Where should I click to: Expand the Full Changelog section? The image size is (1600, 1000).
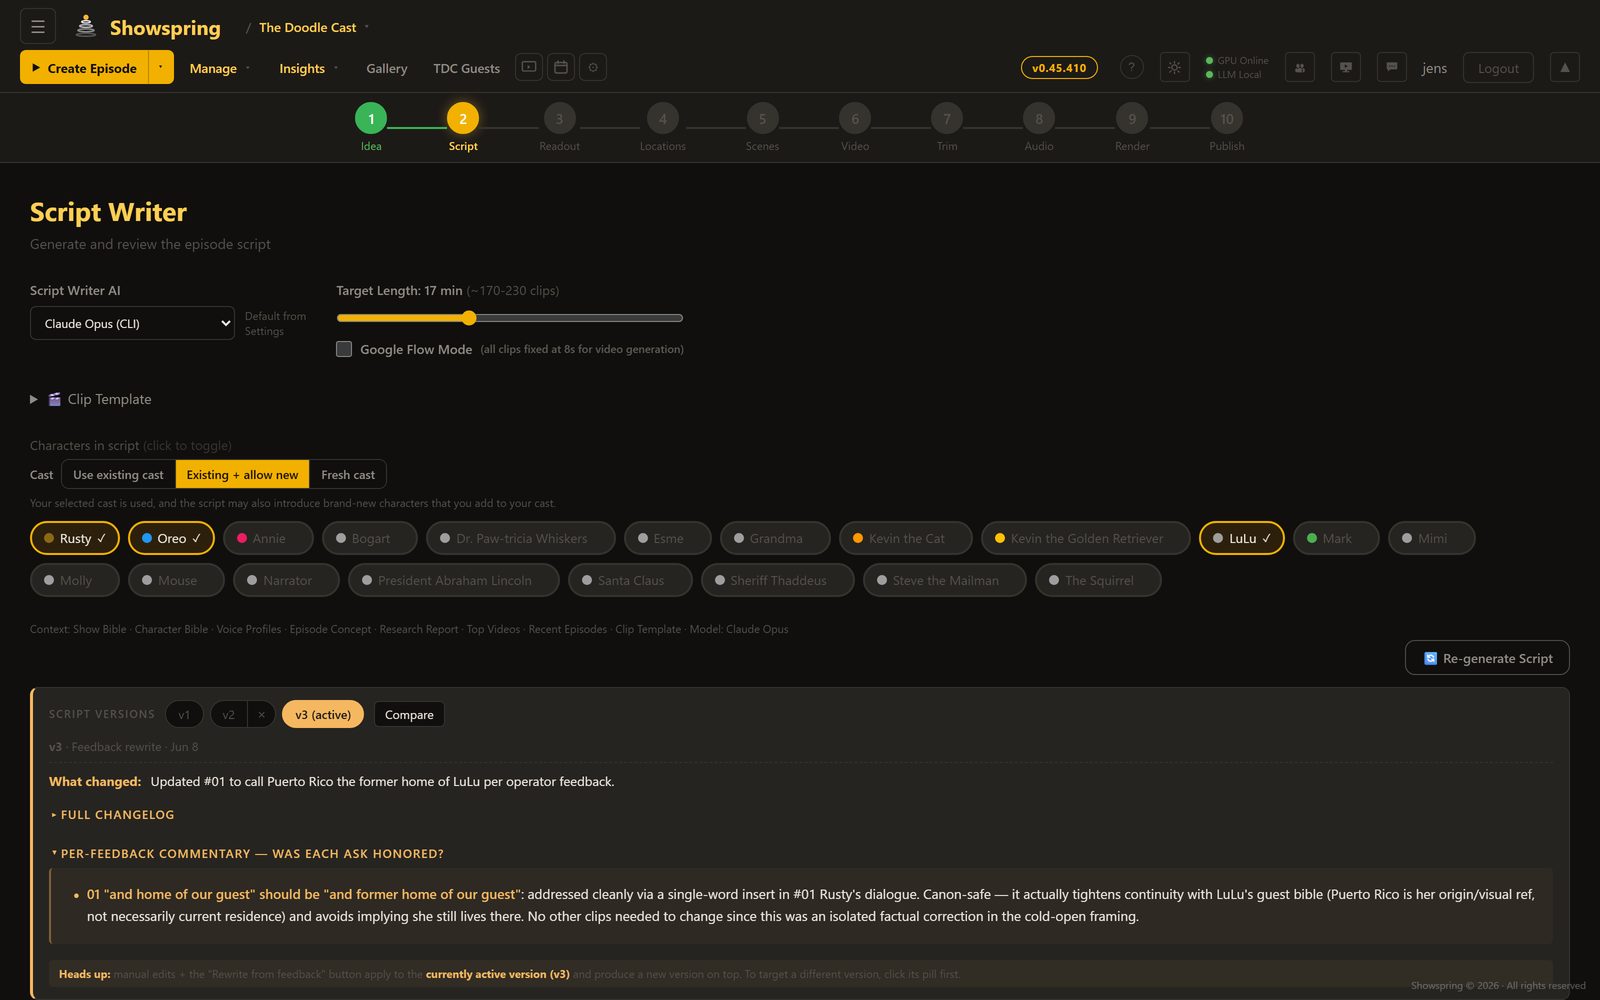112,815
